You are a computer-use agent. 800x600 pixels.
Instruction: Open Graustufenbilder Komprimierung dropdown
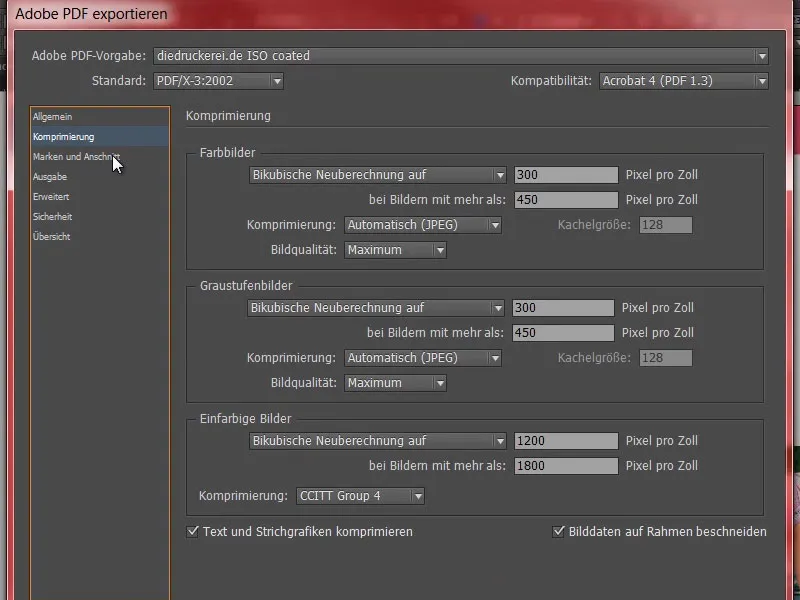click(422, 358)
